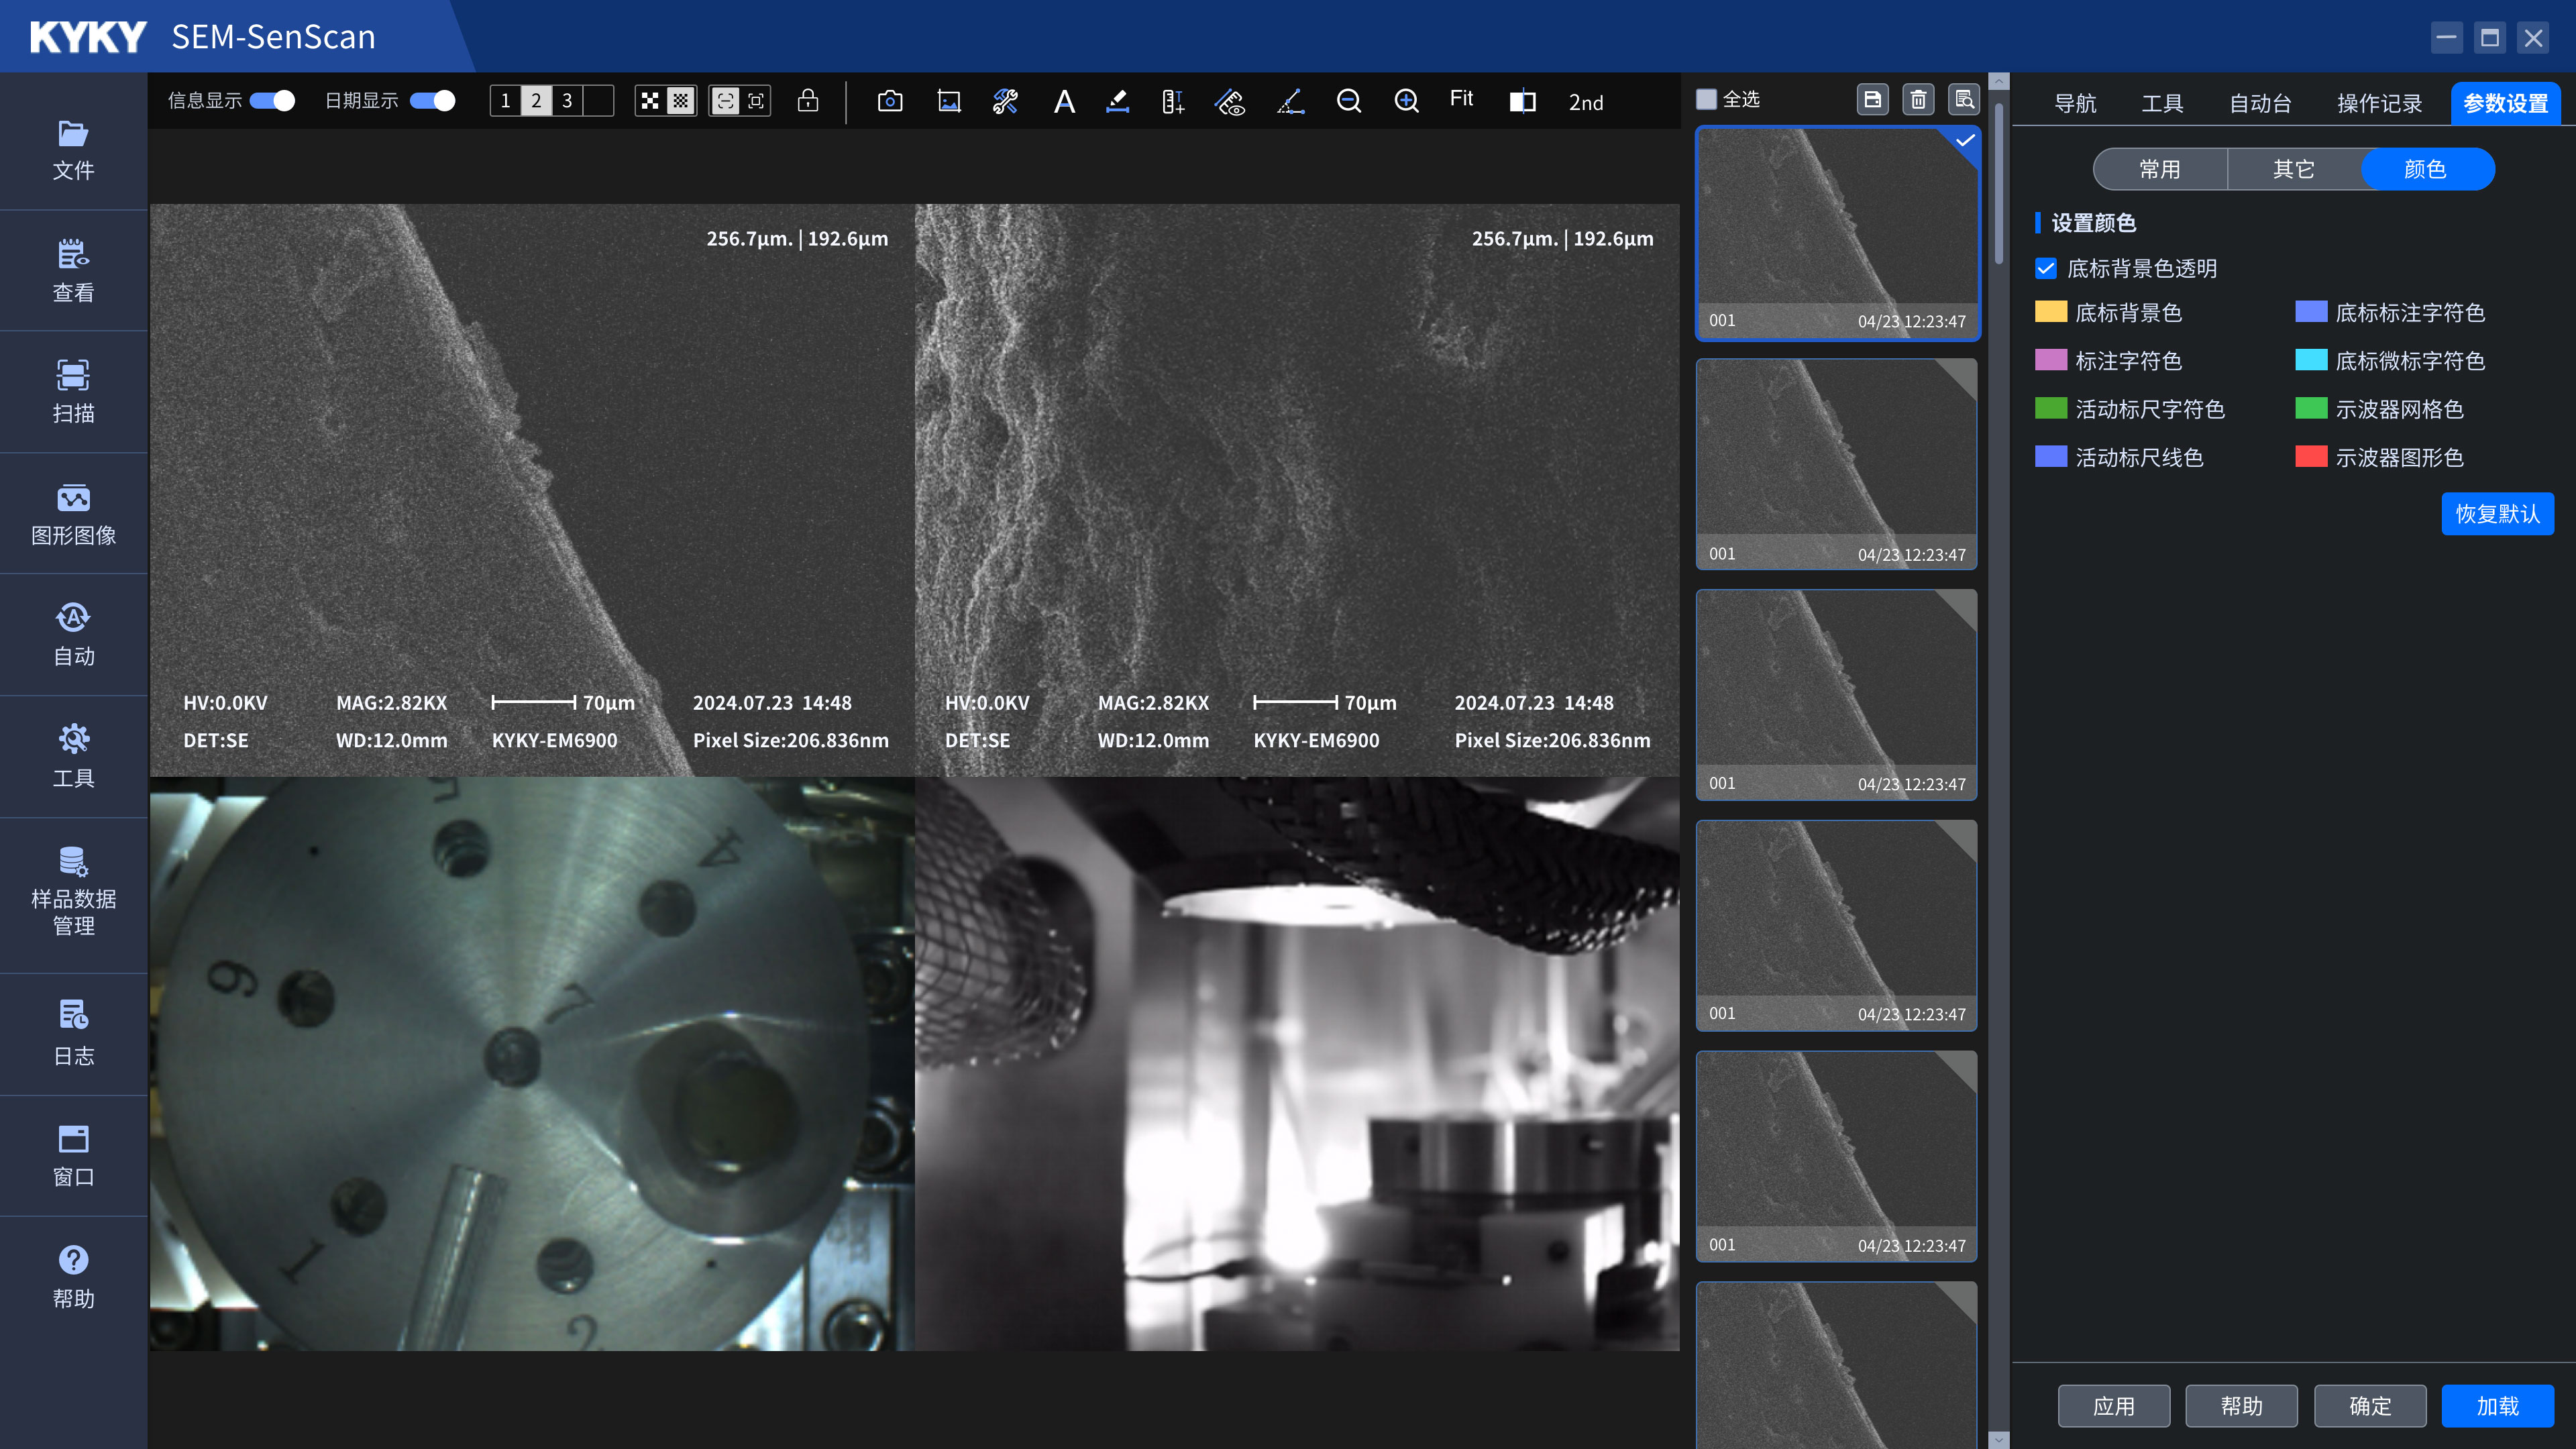Toggle the 日期显示 switch

(x=432, y=101)
